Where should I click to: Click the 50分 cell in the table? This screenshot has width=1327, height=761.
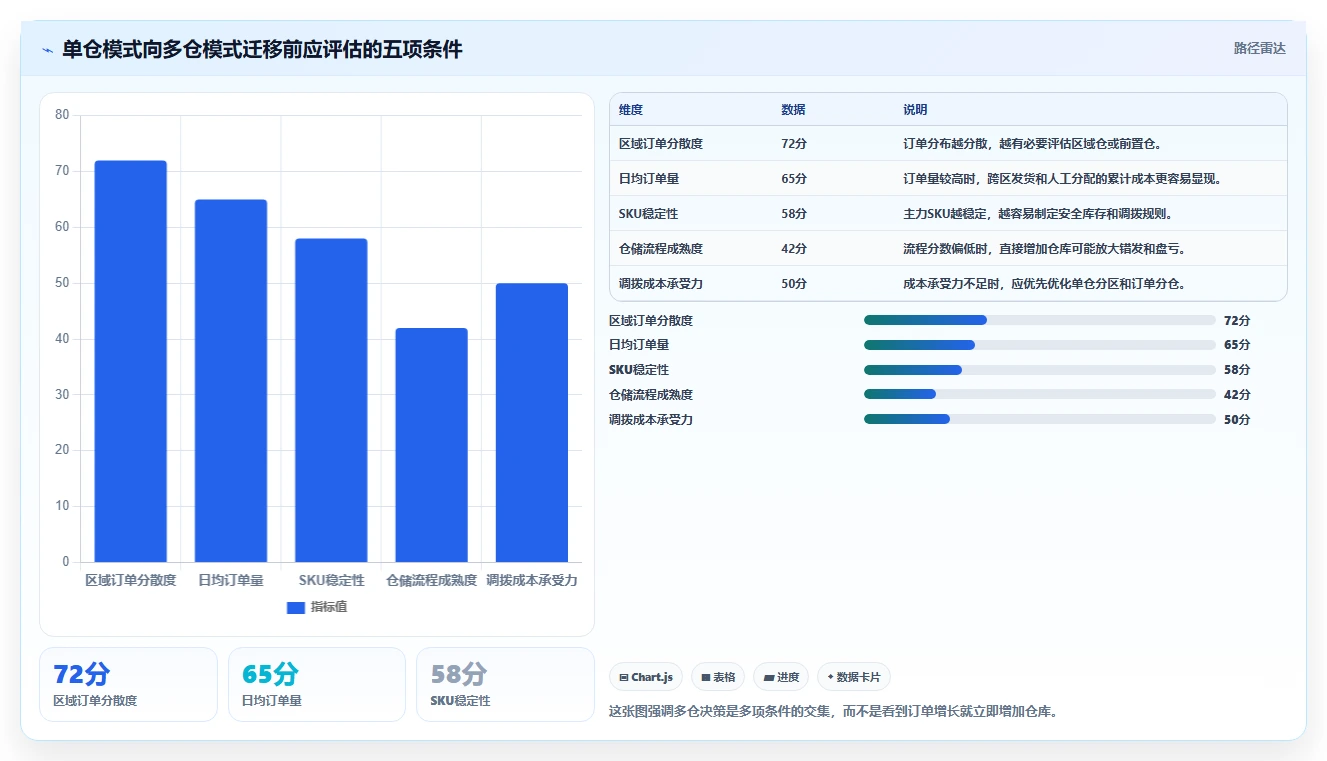pos(794,284)
